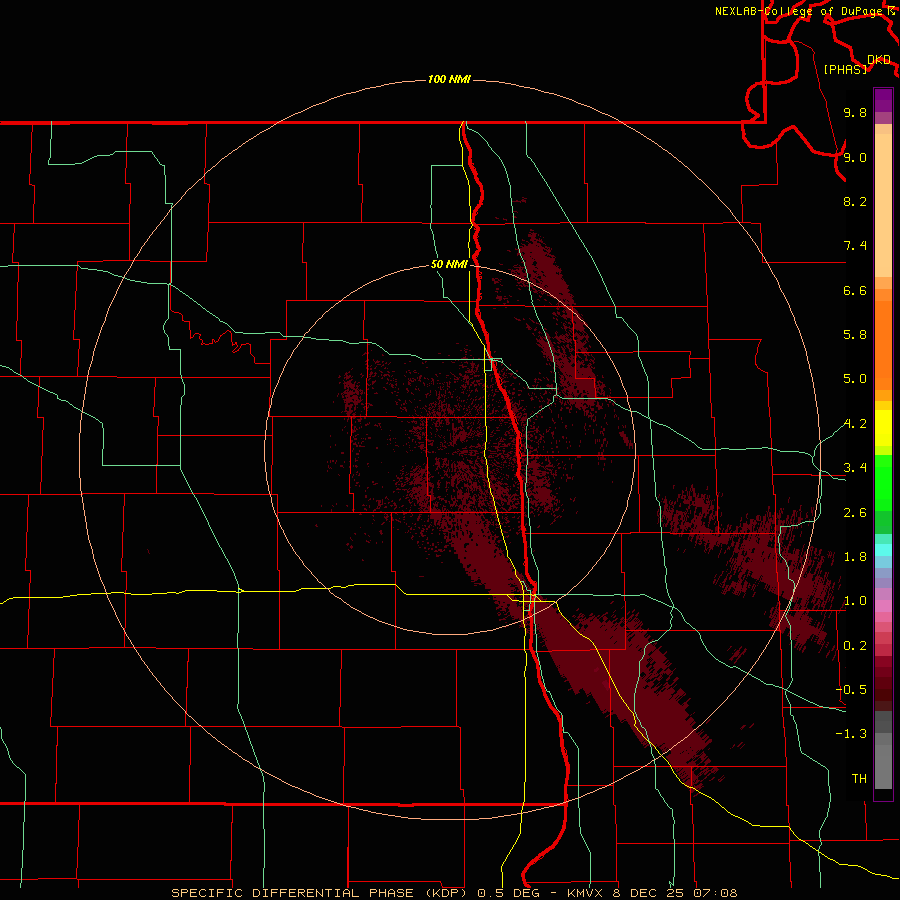Screen dimensions: 900x900
Task: Click the 7.4 scale value
Action: click(x=855, y=246)
